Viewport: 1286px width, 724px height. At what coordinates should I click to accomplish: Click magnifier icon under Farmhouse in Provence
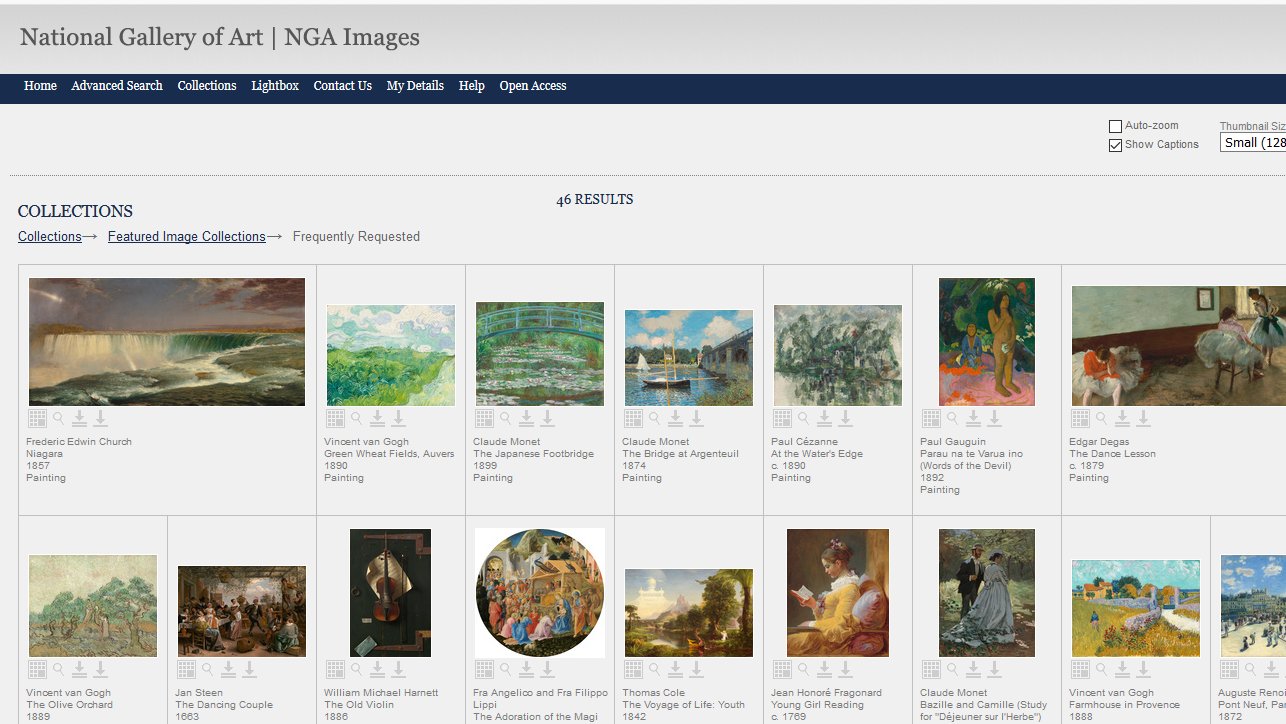point(1102,669)
